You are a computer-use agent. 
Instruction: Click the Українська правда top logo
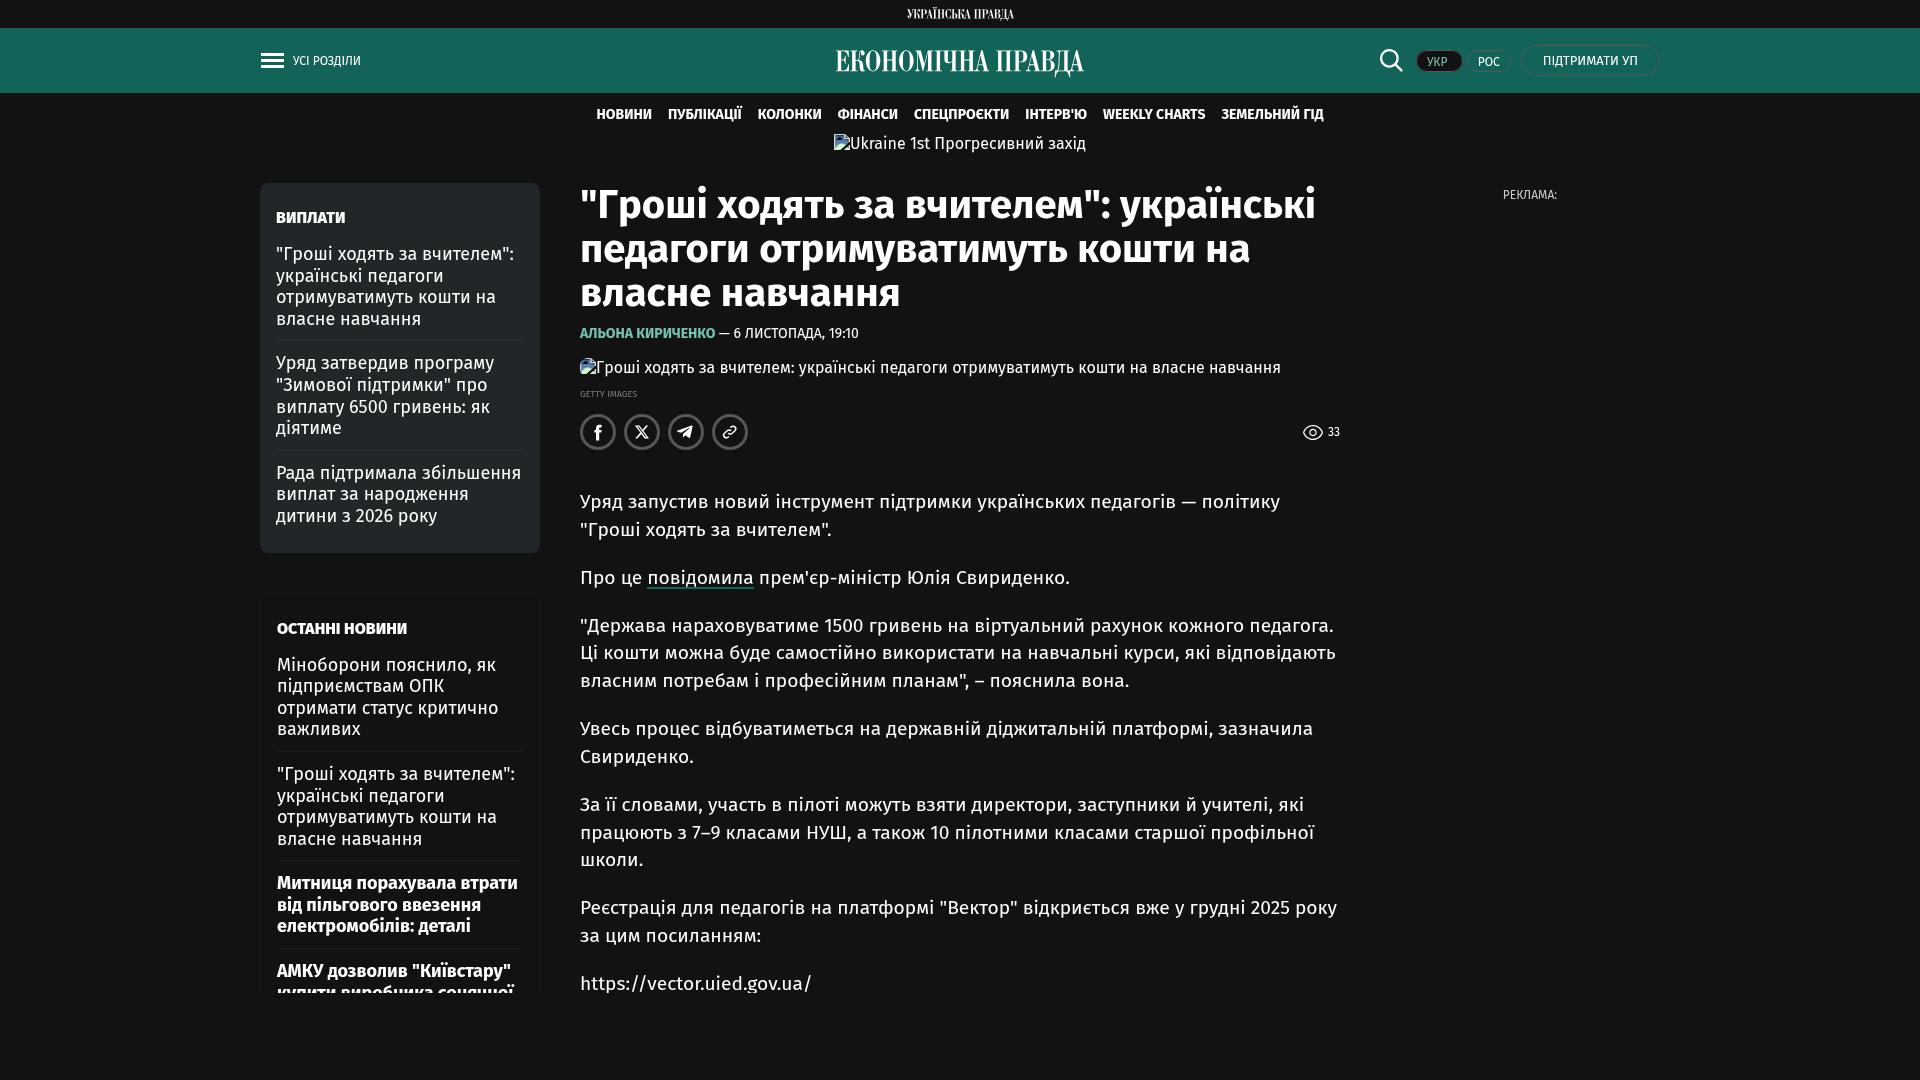pos(959,14)
